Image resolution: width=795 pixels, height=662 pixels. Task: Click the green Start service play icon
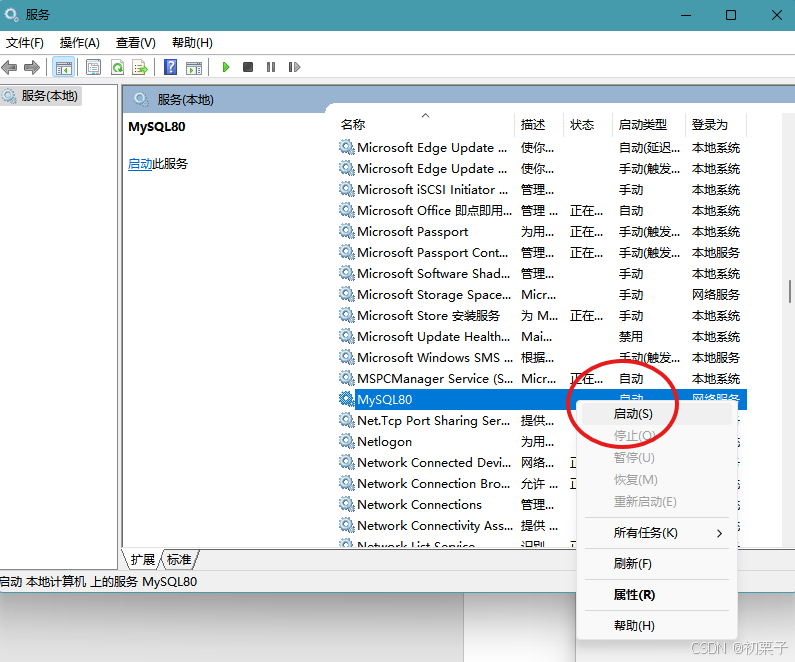226,67
